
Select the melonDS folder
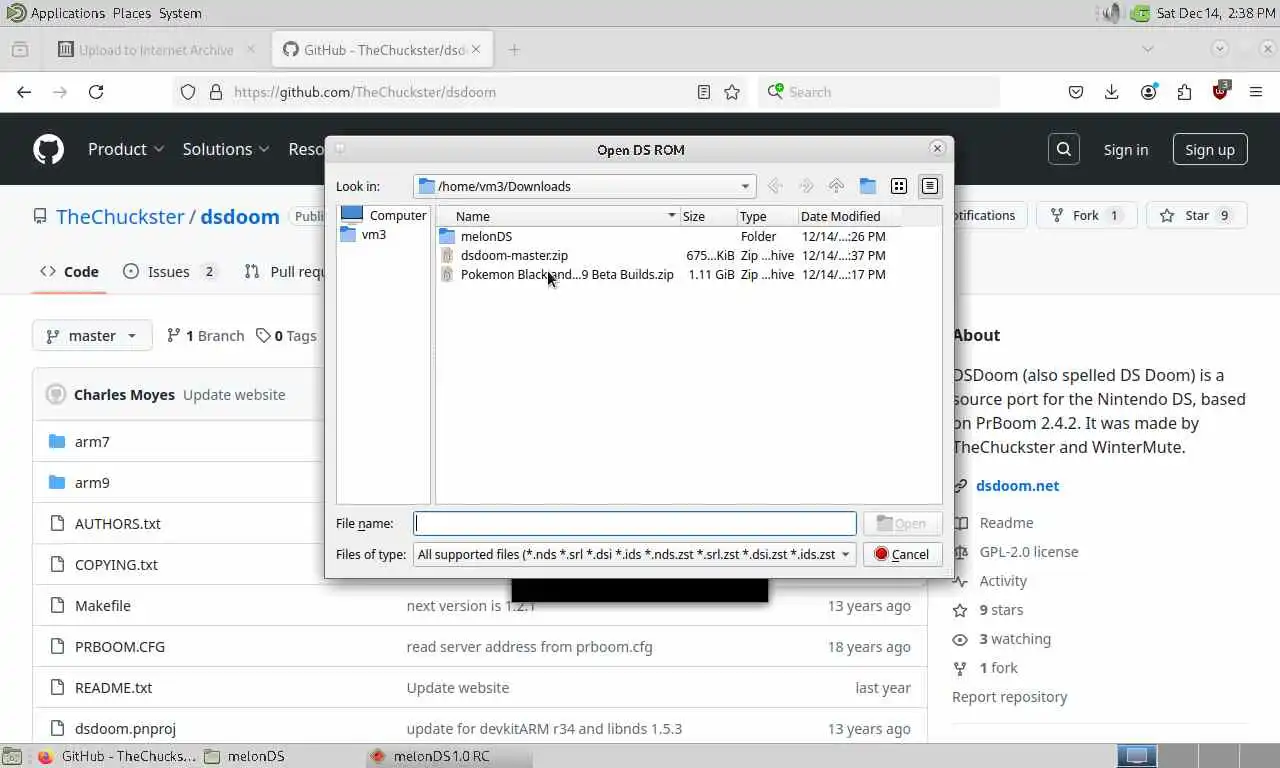coord(486,236)
